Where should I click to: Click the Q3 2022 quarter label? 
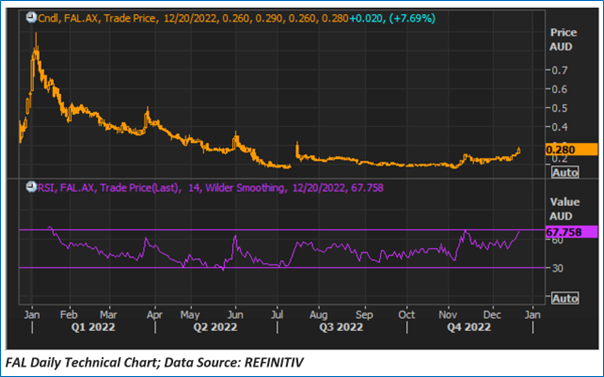341,327
